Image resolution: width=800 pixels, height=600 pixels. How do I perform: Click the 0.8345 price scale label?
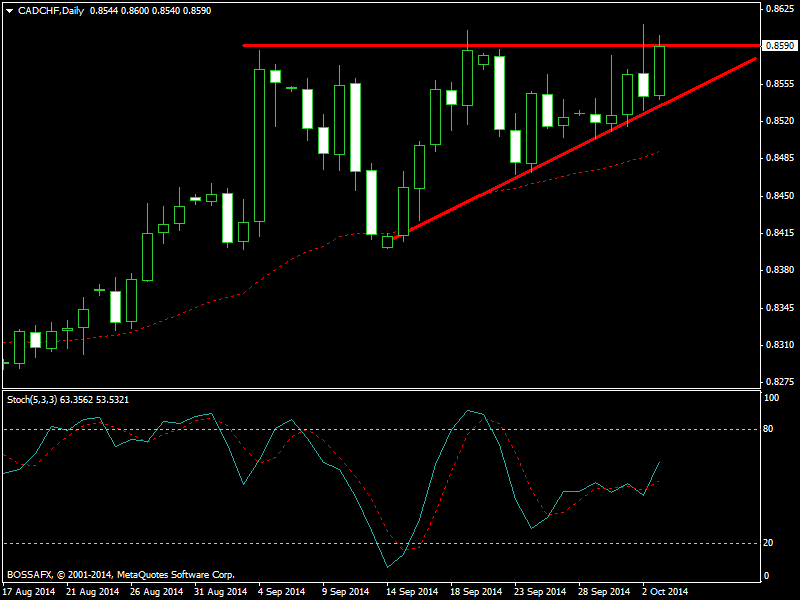tap(780, 308)
